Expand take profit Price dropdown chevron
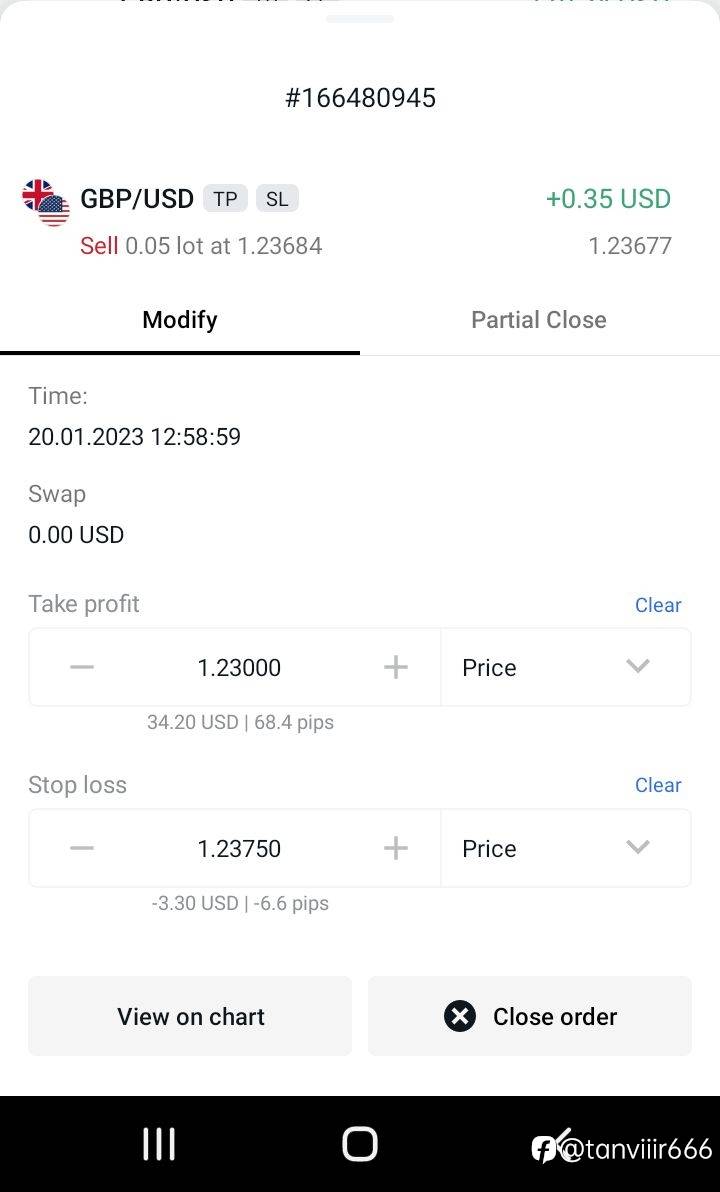 pos(638,667)
